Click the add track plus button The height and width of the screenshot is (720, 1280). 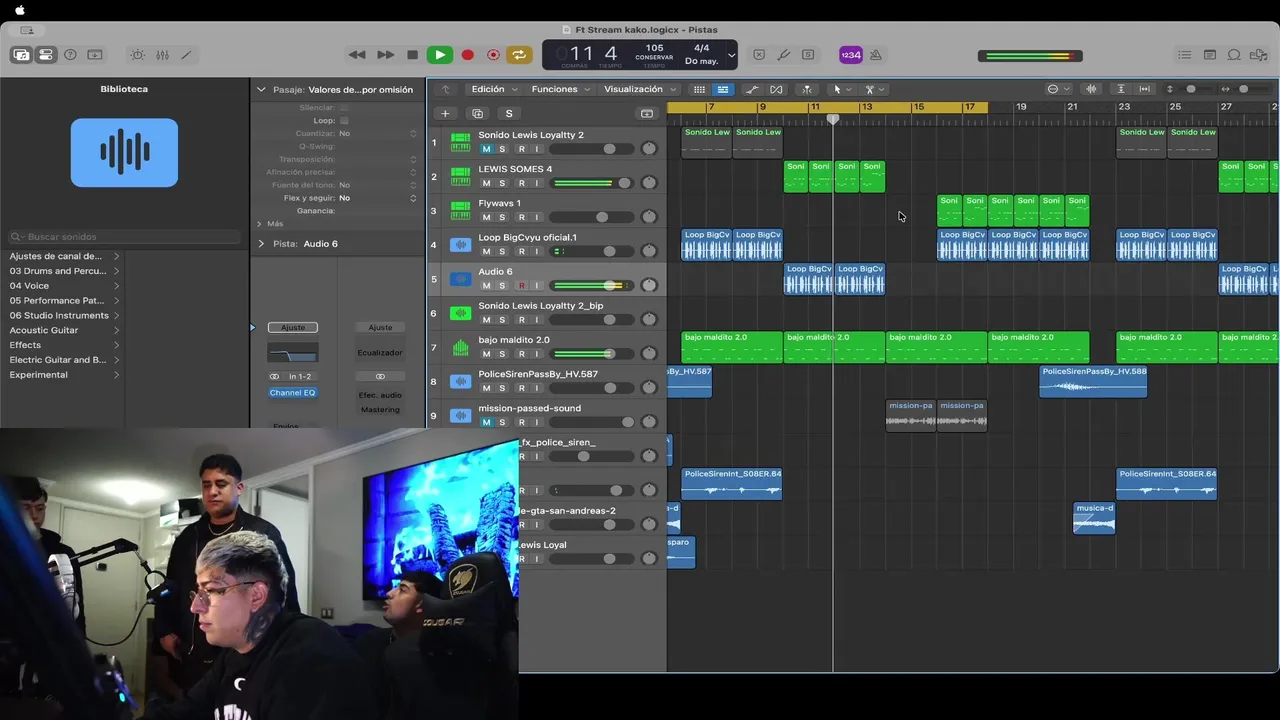pyautogui.click(x=445, y=113)
